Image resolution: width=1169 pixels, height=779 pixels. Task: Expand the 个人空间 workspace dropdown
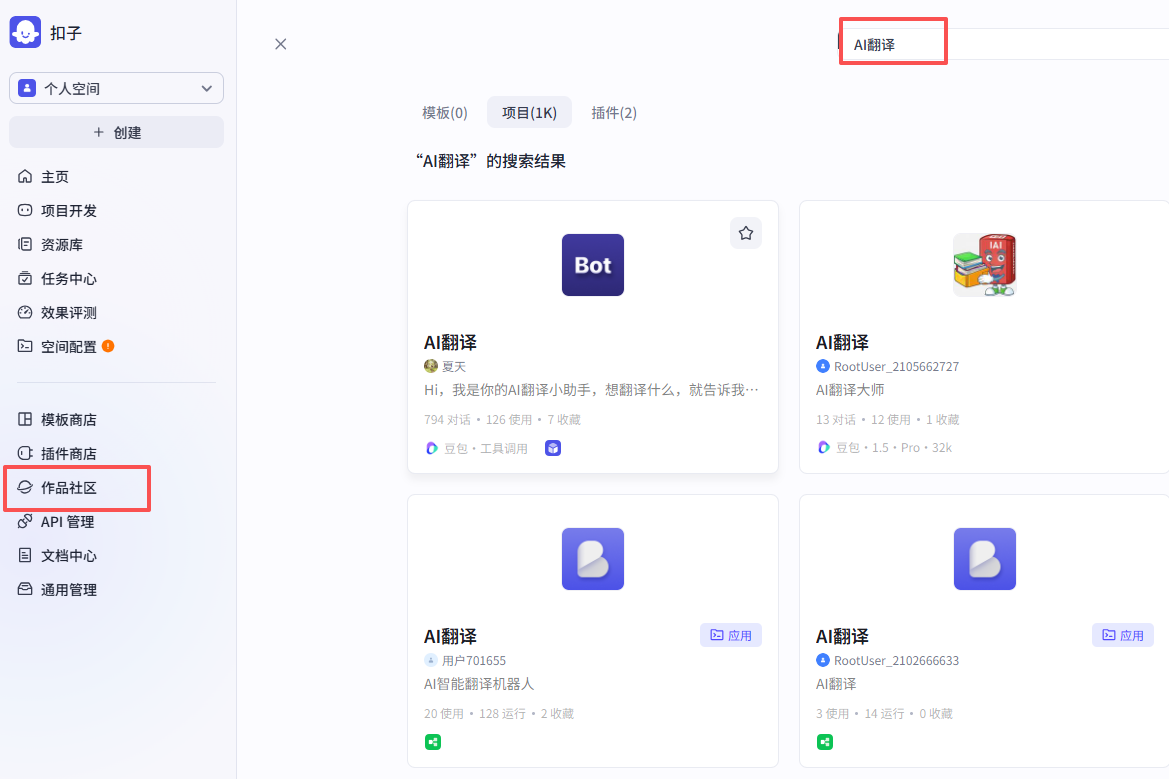pos(115,88)
